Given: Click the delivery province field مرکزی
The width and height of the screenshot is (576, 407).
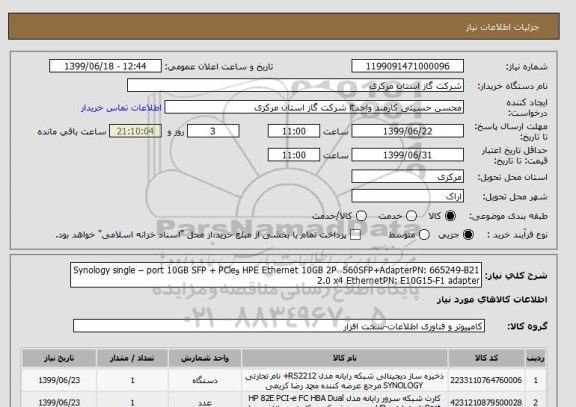Looking at the screenshot, I should (x=407, y=177).
